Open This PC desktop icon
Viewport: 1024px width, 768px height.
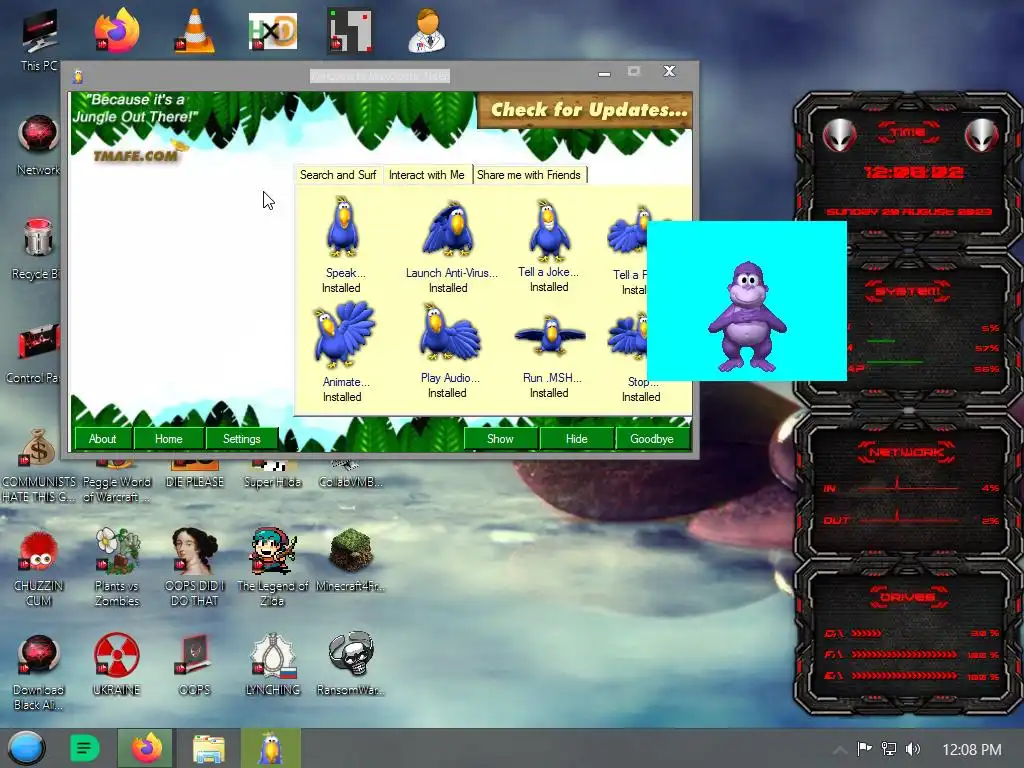click(x=39, y=40)
